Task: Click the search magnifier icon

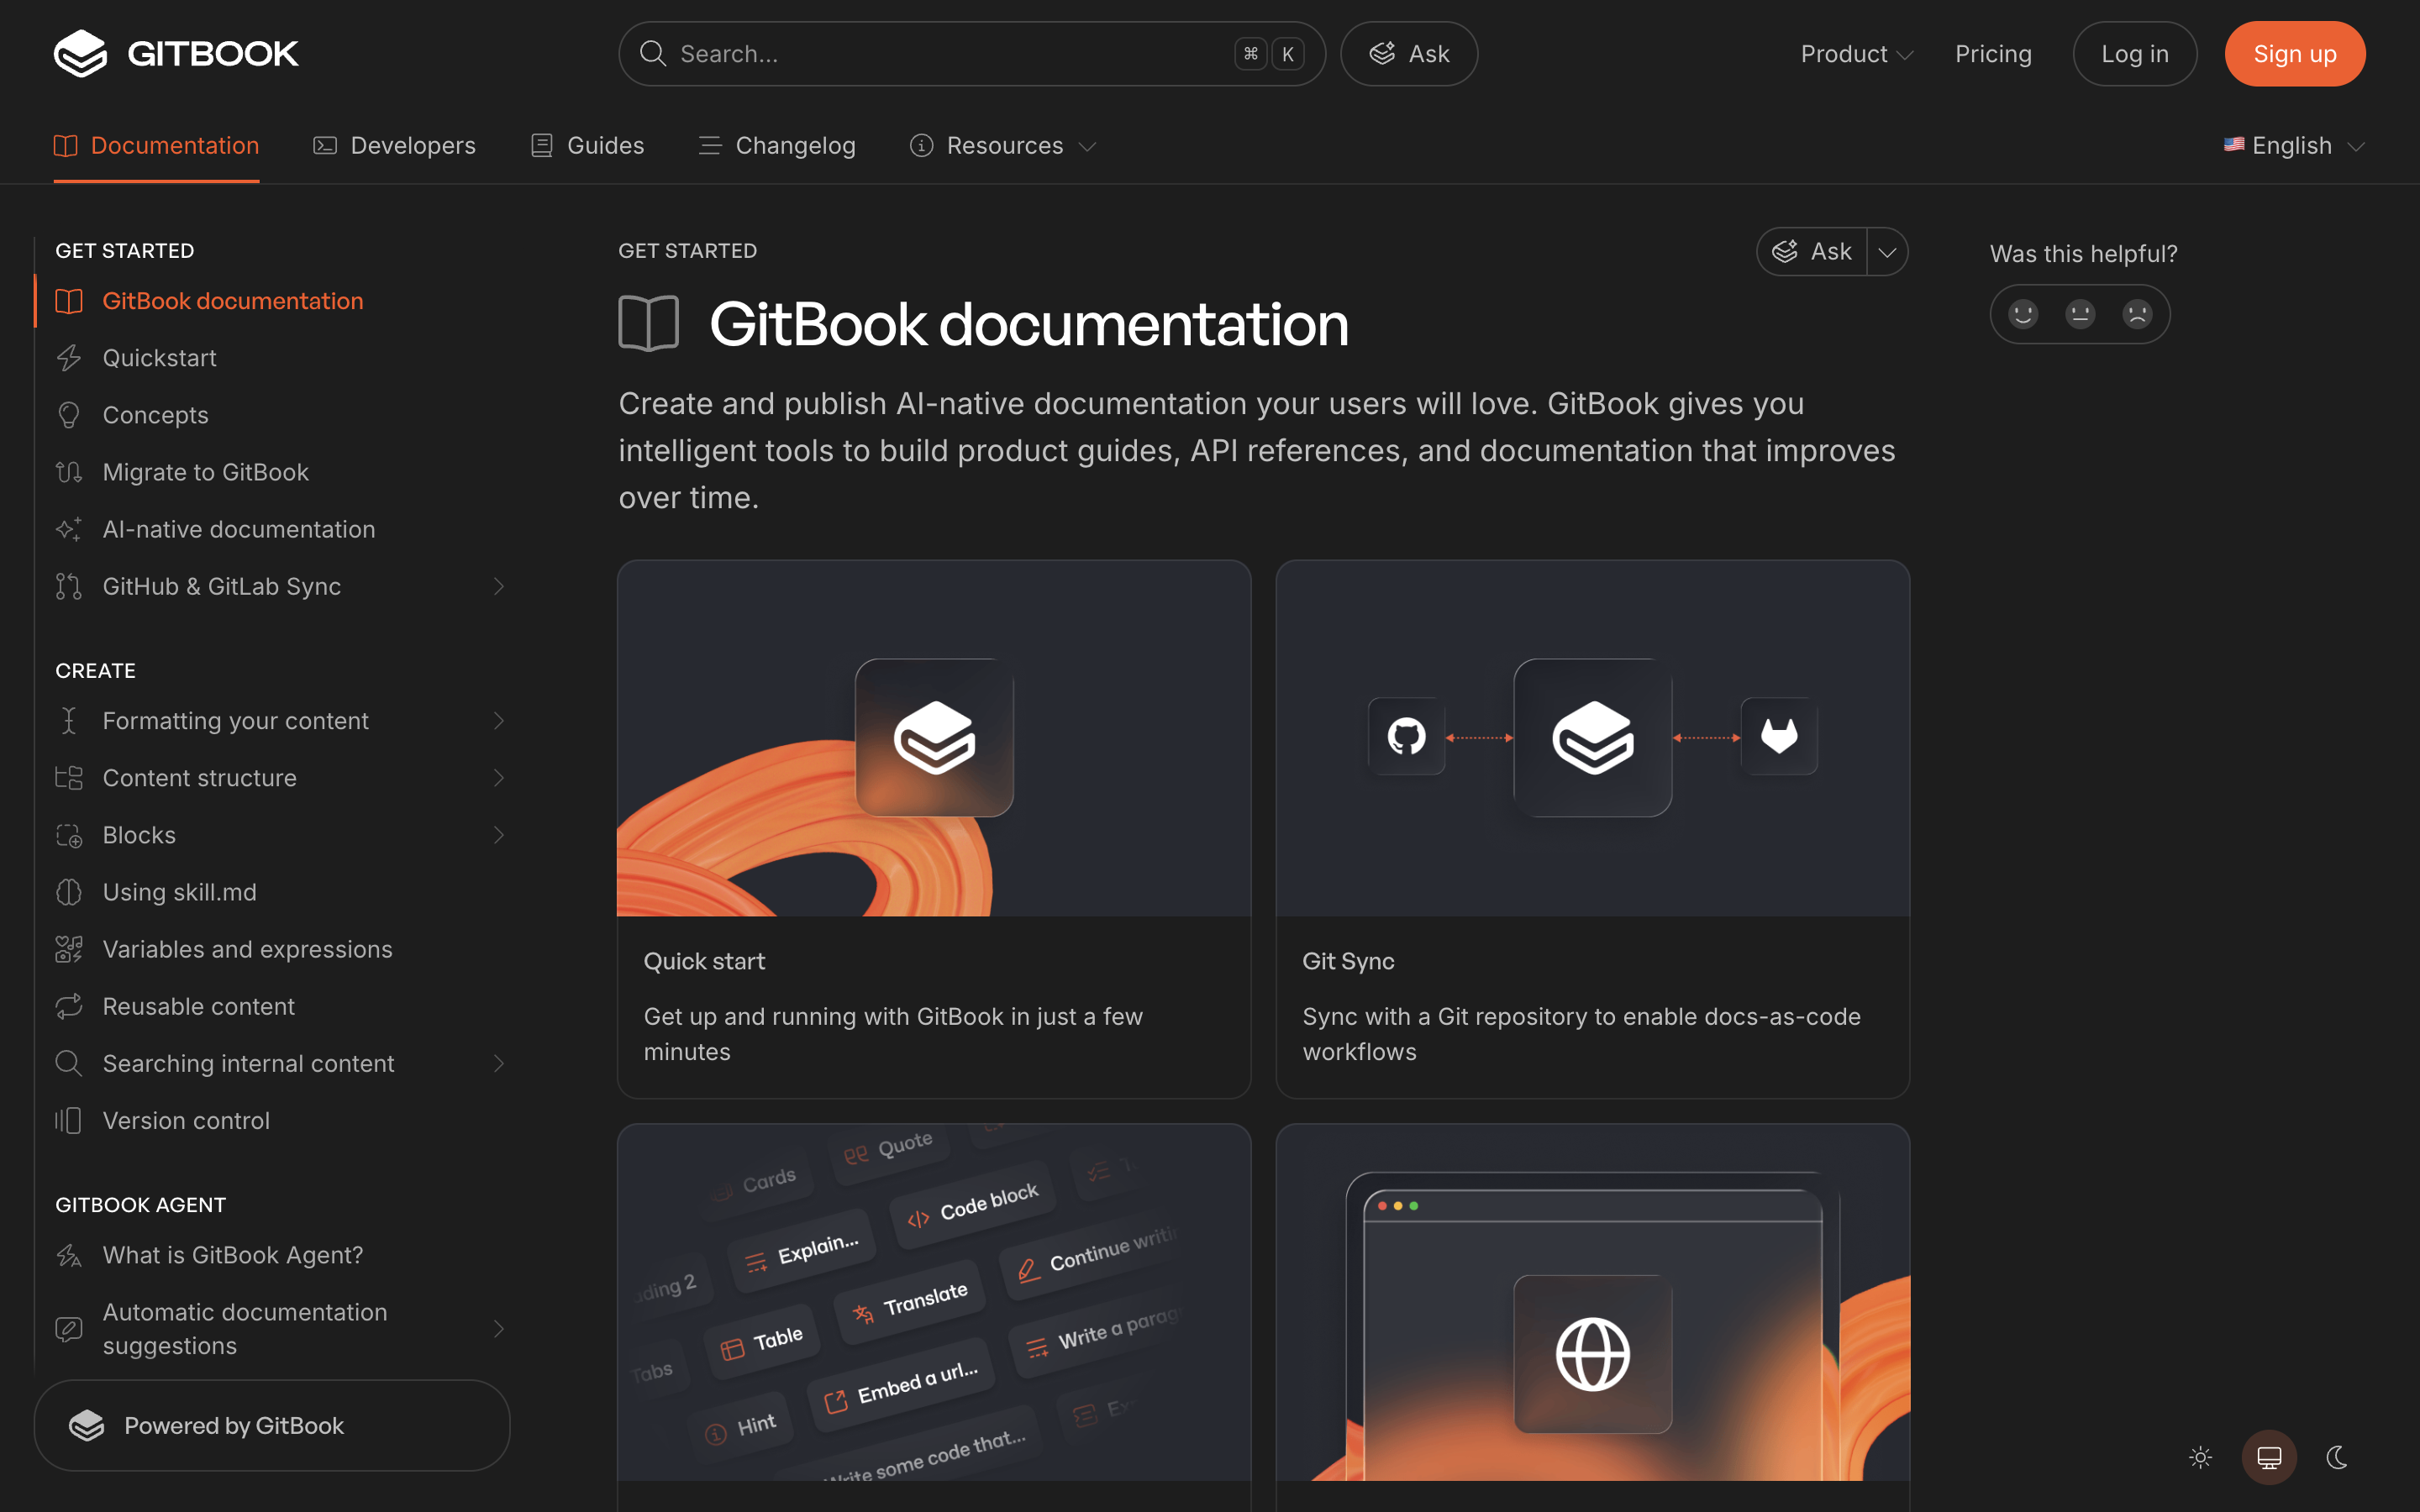Action: tap(653, 53)
